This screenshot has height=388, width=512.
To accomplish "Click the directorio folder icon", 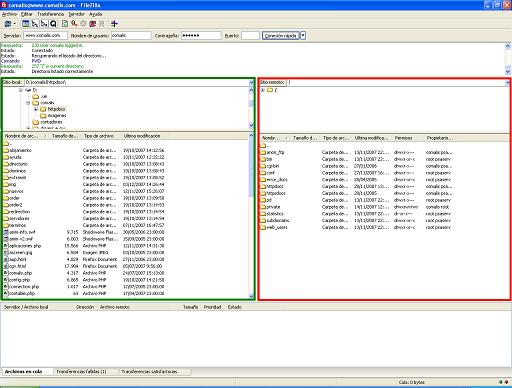I will [x=6, y=164].
